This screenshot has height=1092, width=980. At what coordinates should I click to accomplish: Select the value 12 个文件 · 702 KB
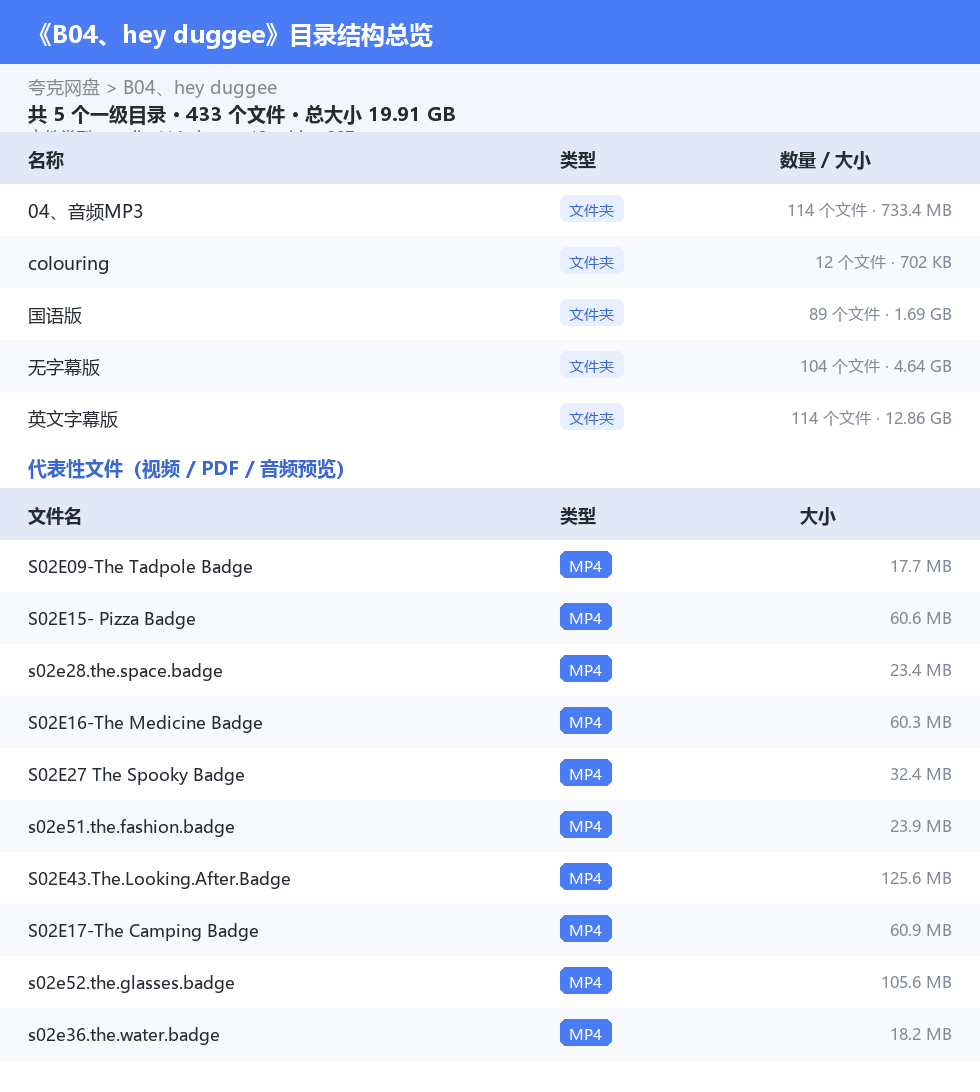(x=883, y=263)
